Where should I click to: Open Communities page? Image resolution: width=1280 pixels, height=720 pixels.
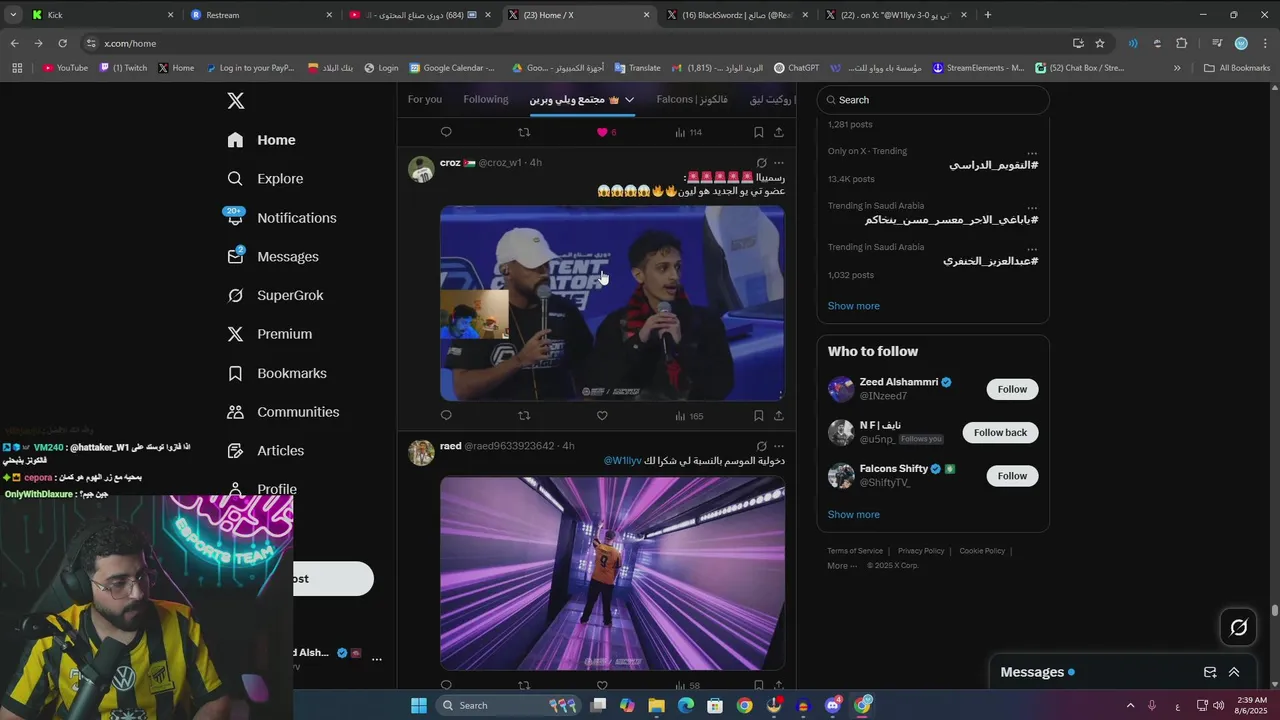[x=283, y=412]
